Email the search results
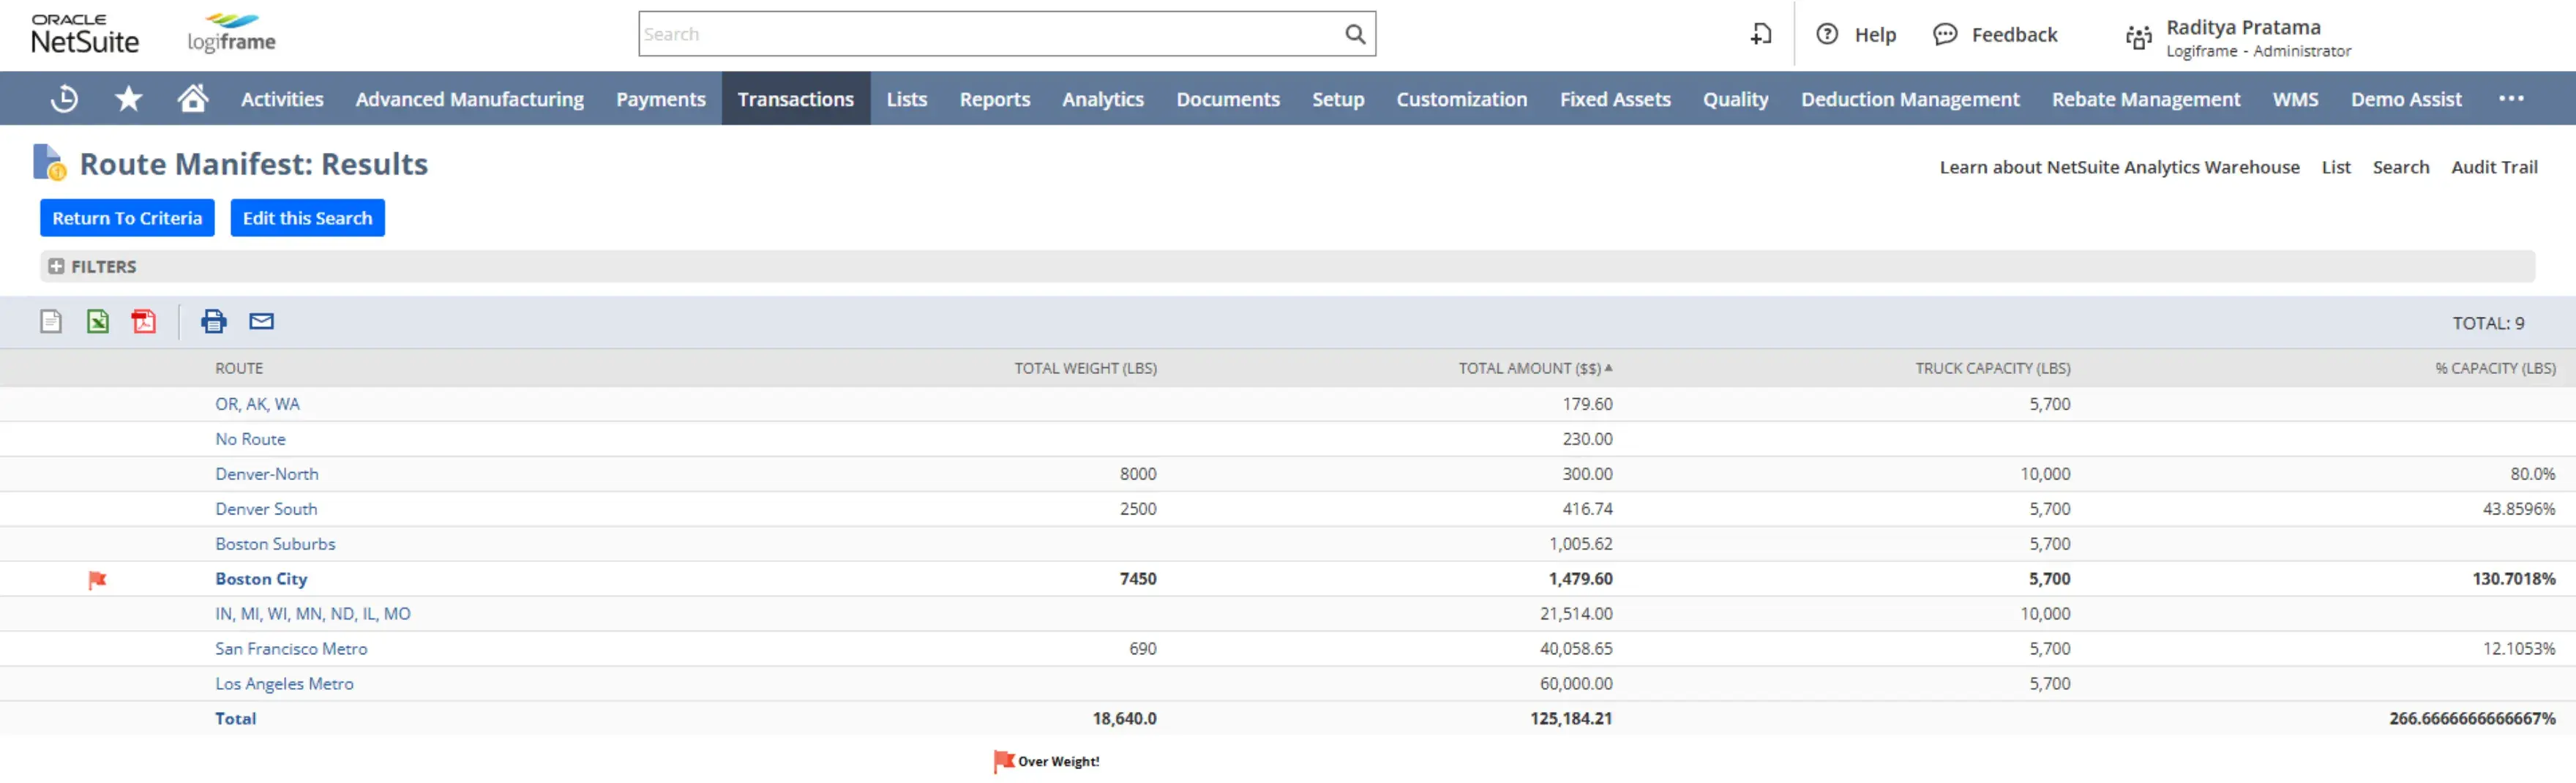This screenshot has width=2576, height=783. 261,321
